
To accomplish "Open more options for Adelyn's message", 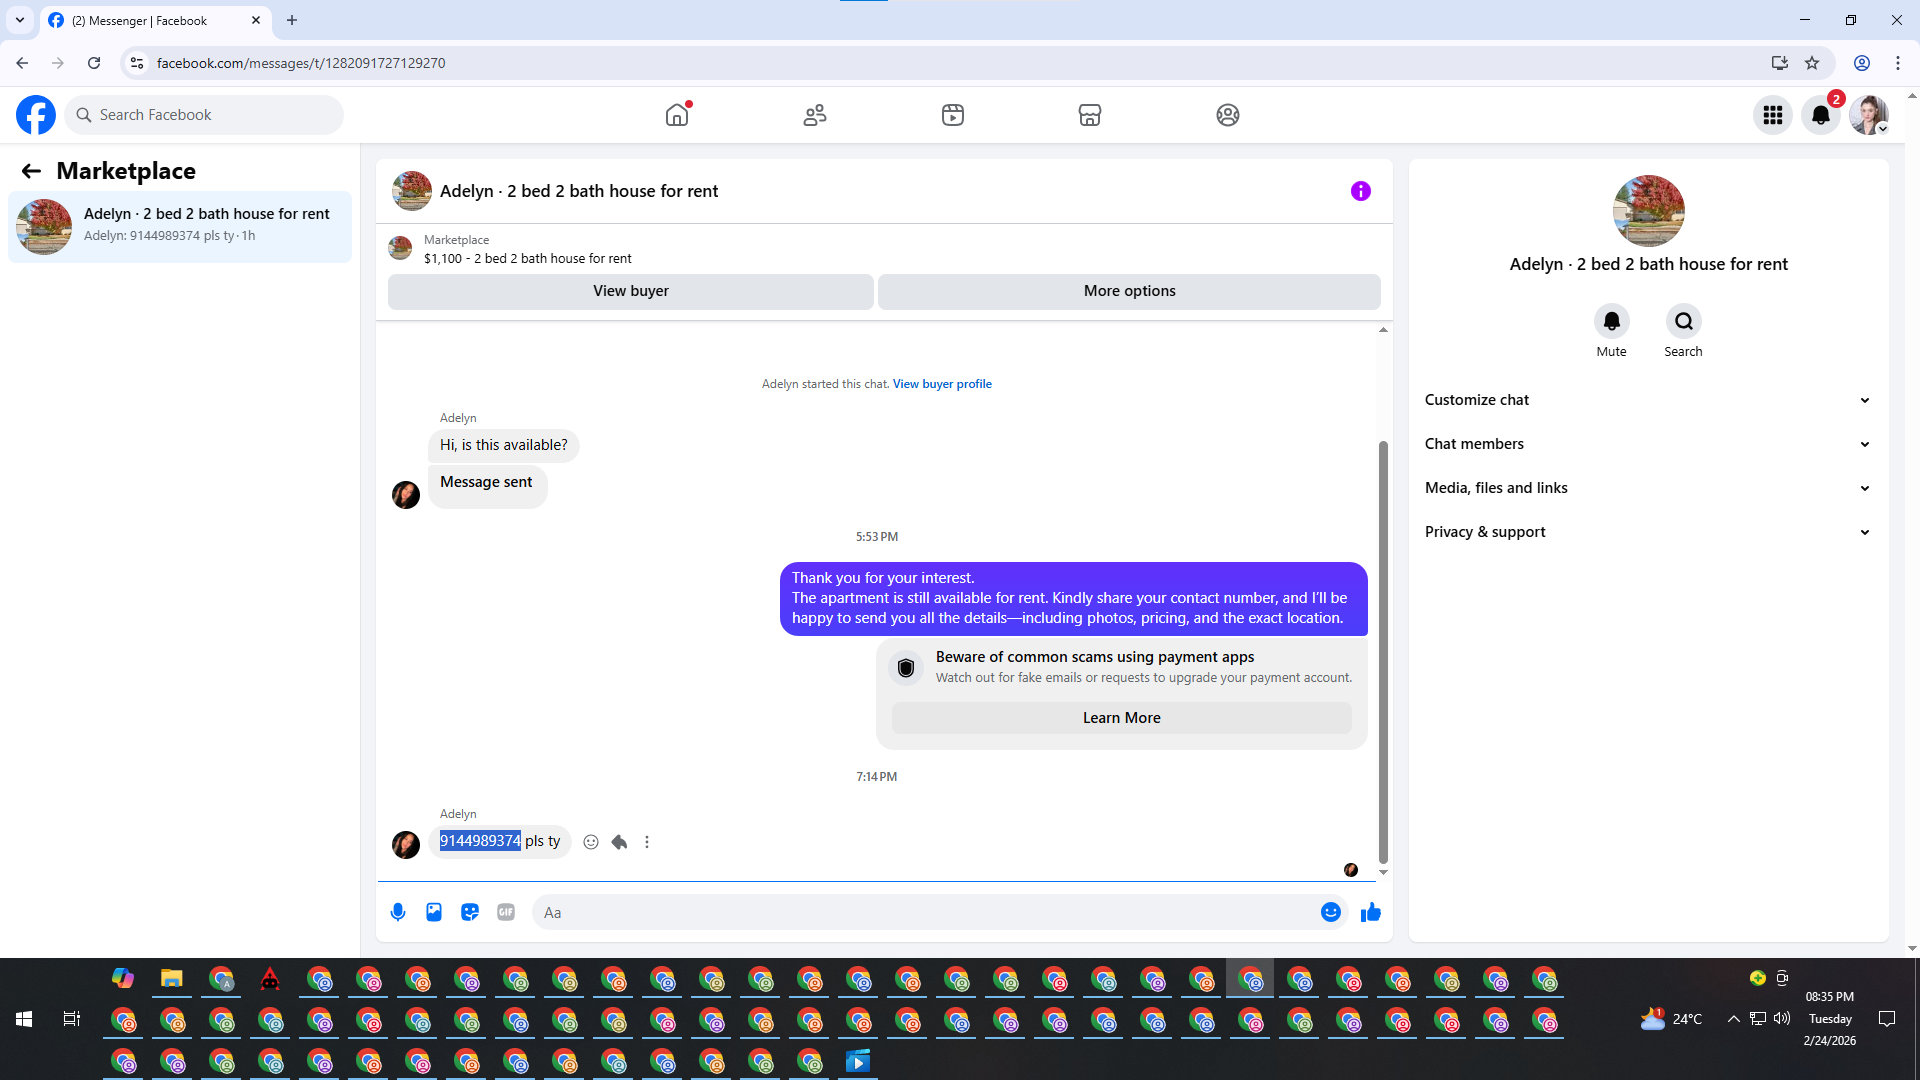I will click(x=647, y=842).
